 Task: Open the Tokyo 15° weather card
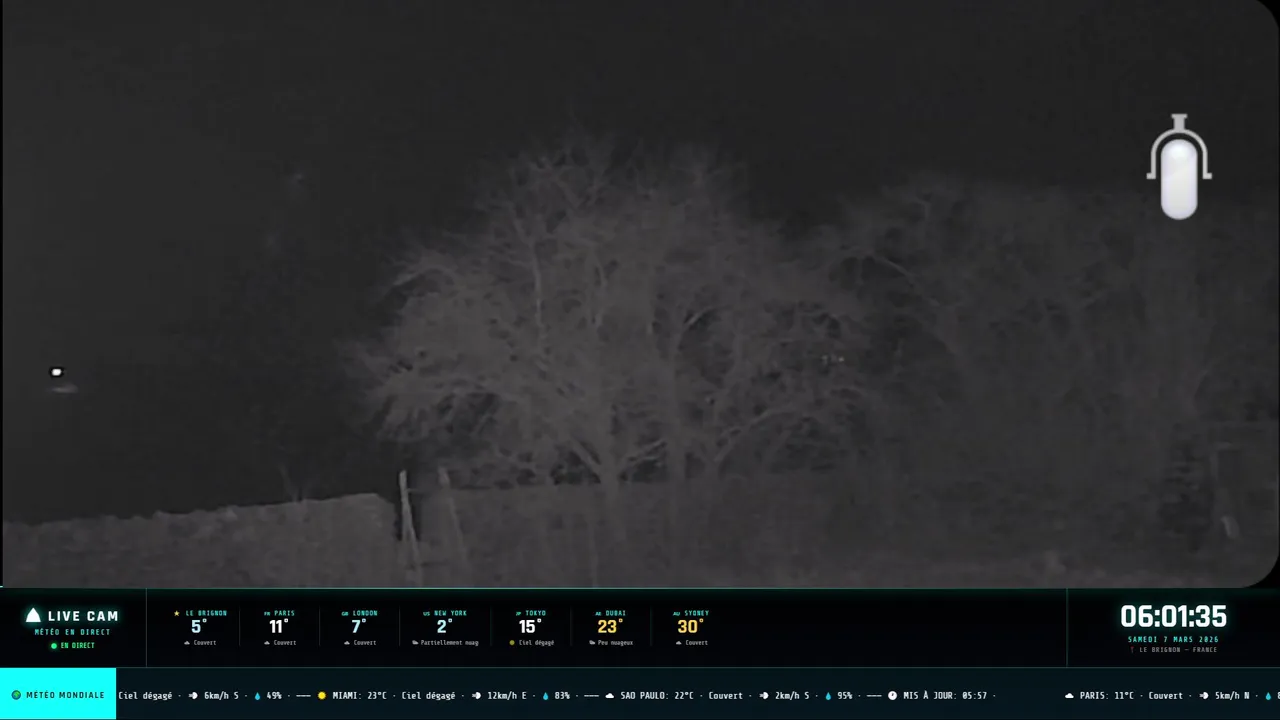pos(530,628)
